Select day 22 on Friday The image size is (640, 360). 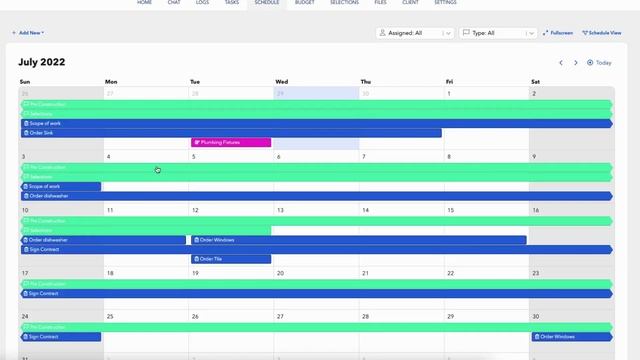(451, 273)
